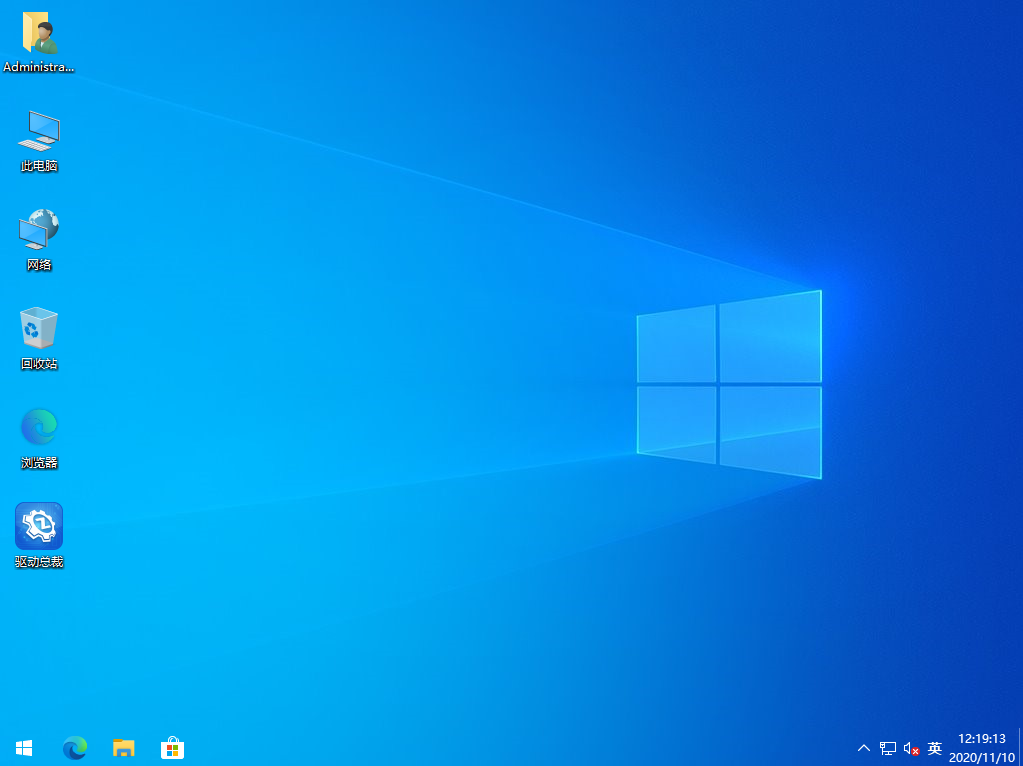
Task: Expand hidden system tray icons
Action: [864, 748]
